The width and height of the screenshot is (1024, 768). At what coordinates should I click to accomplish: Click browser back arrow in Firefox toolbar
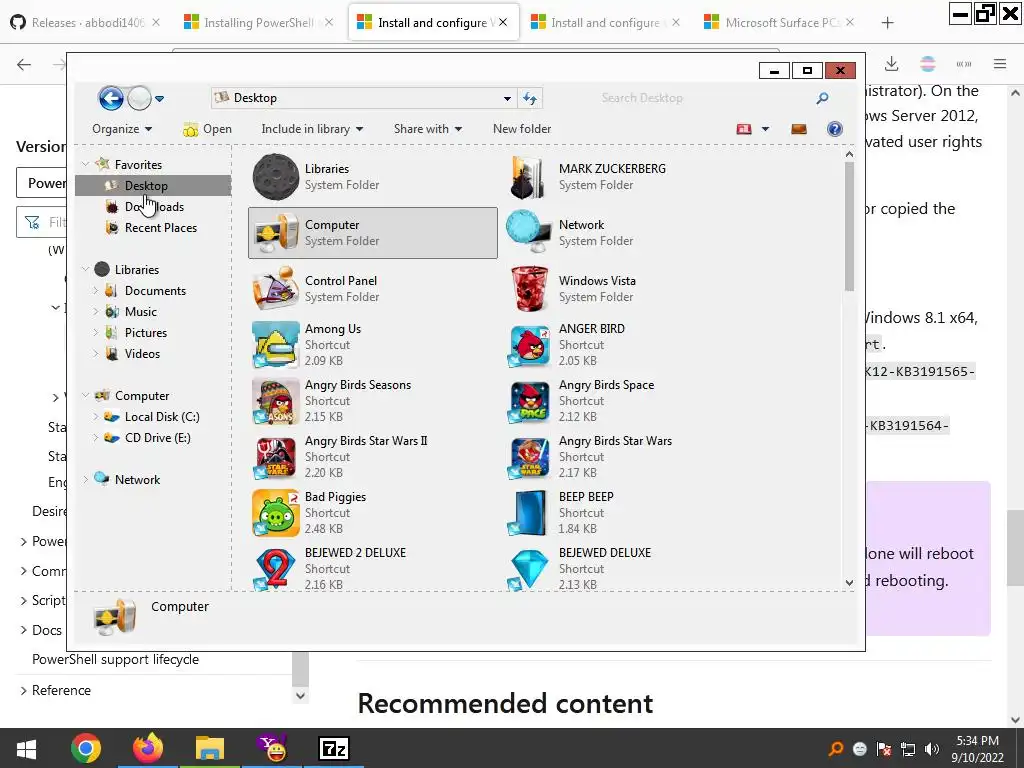24,64
